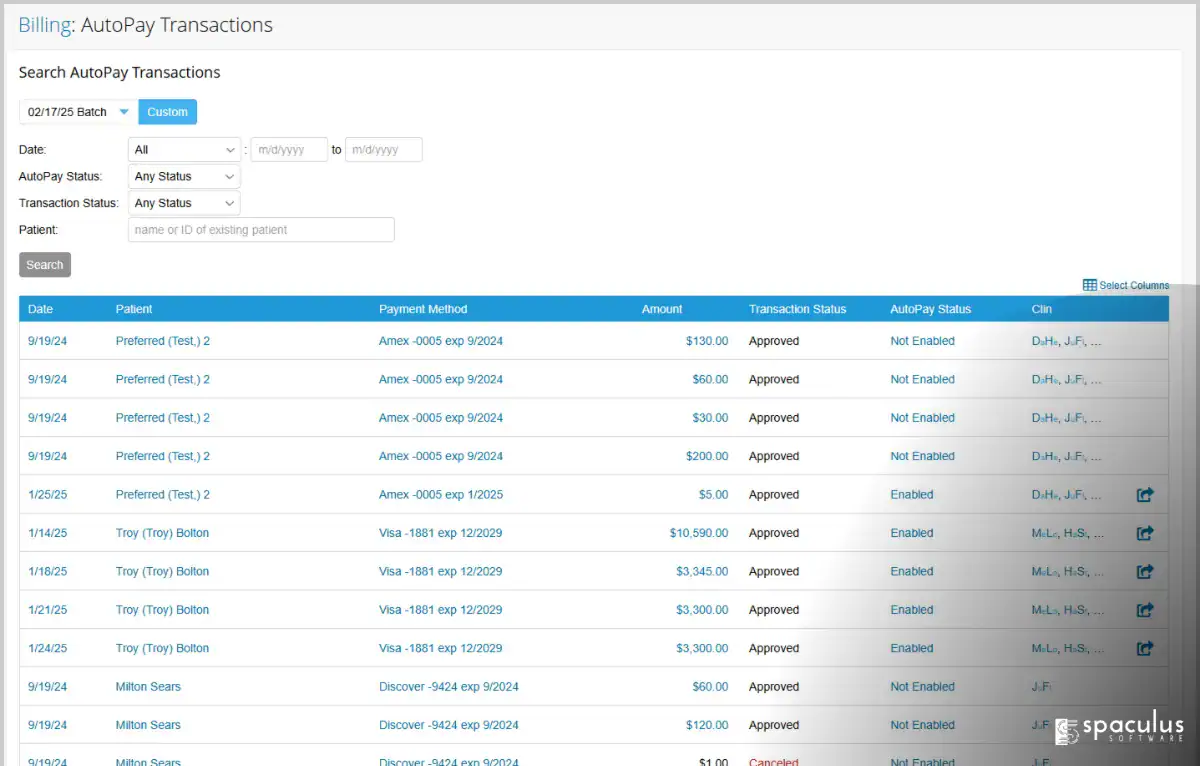The image size is (1200, 766).
Task: Click the Billing breadcrumb link
Action: tap(45, 26)
